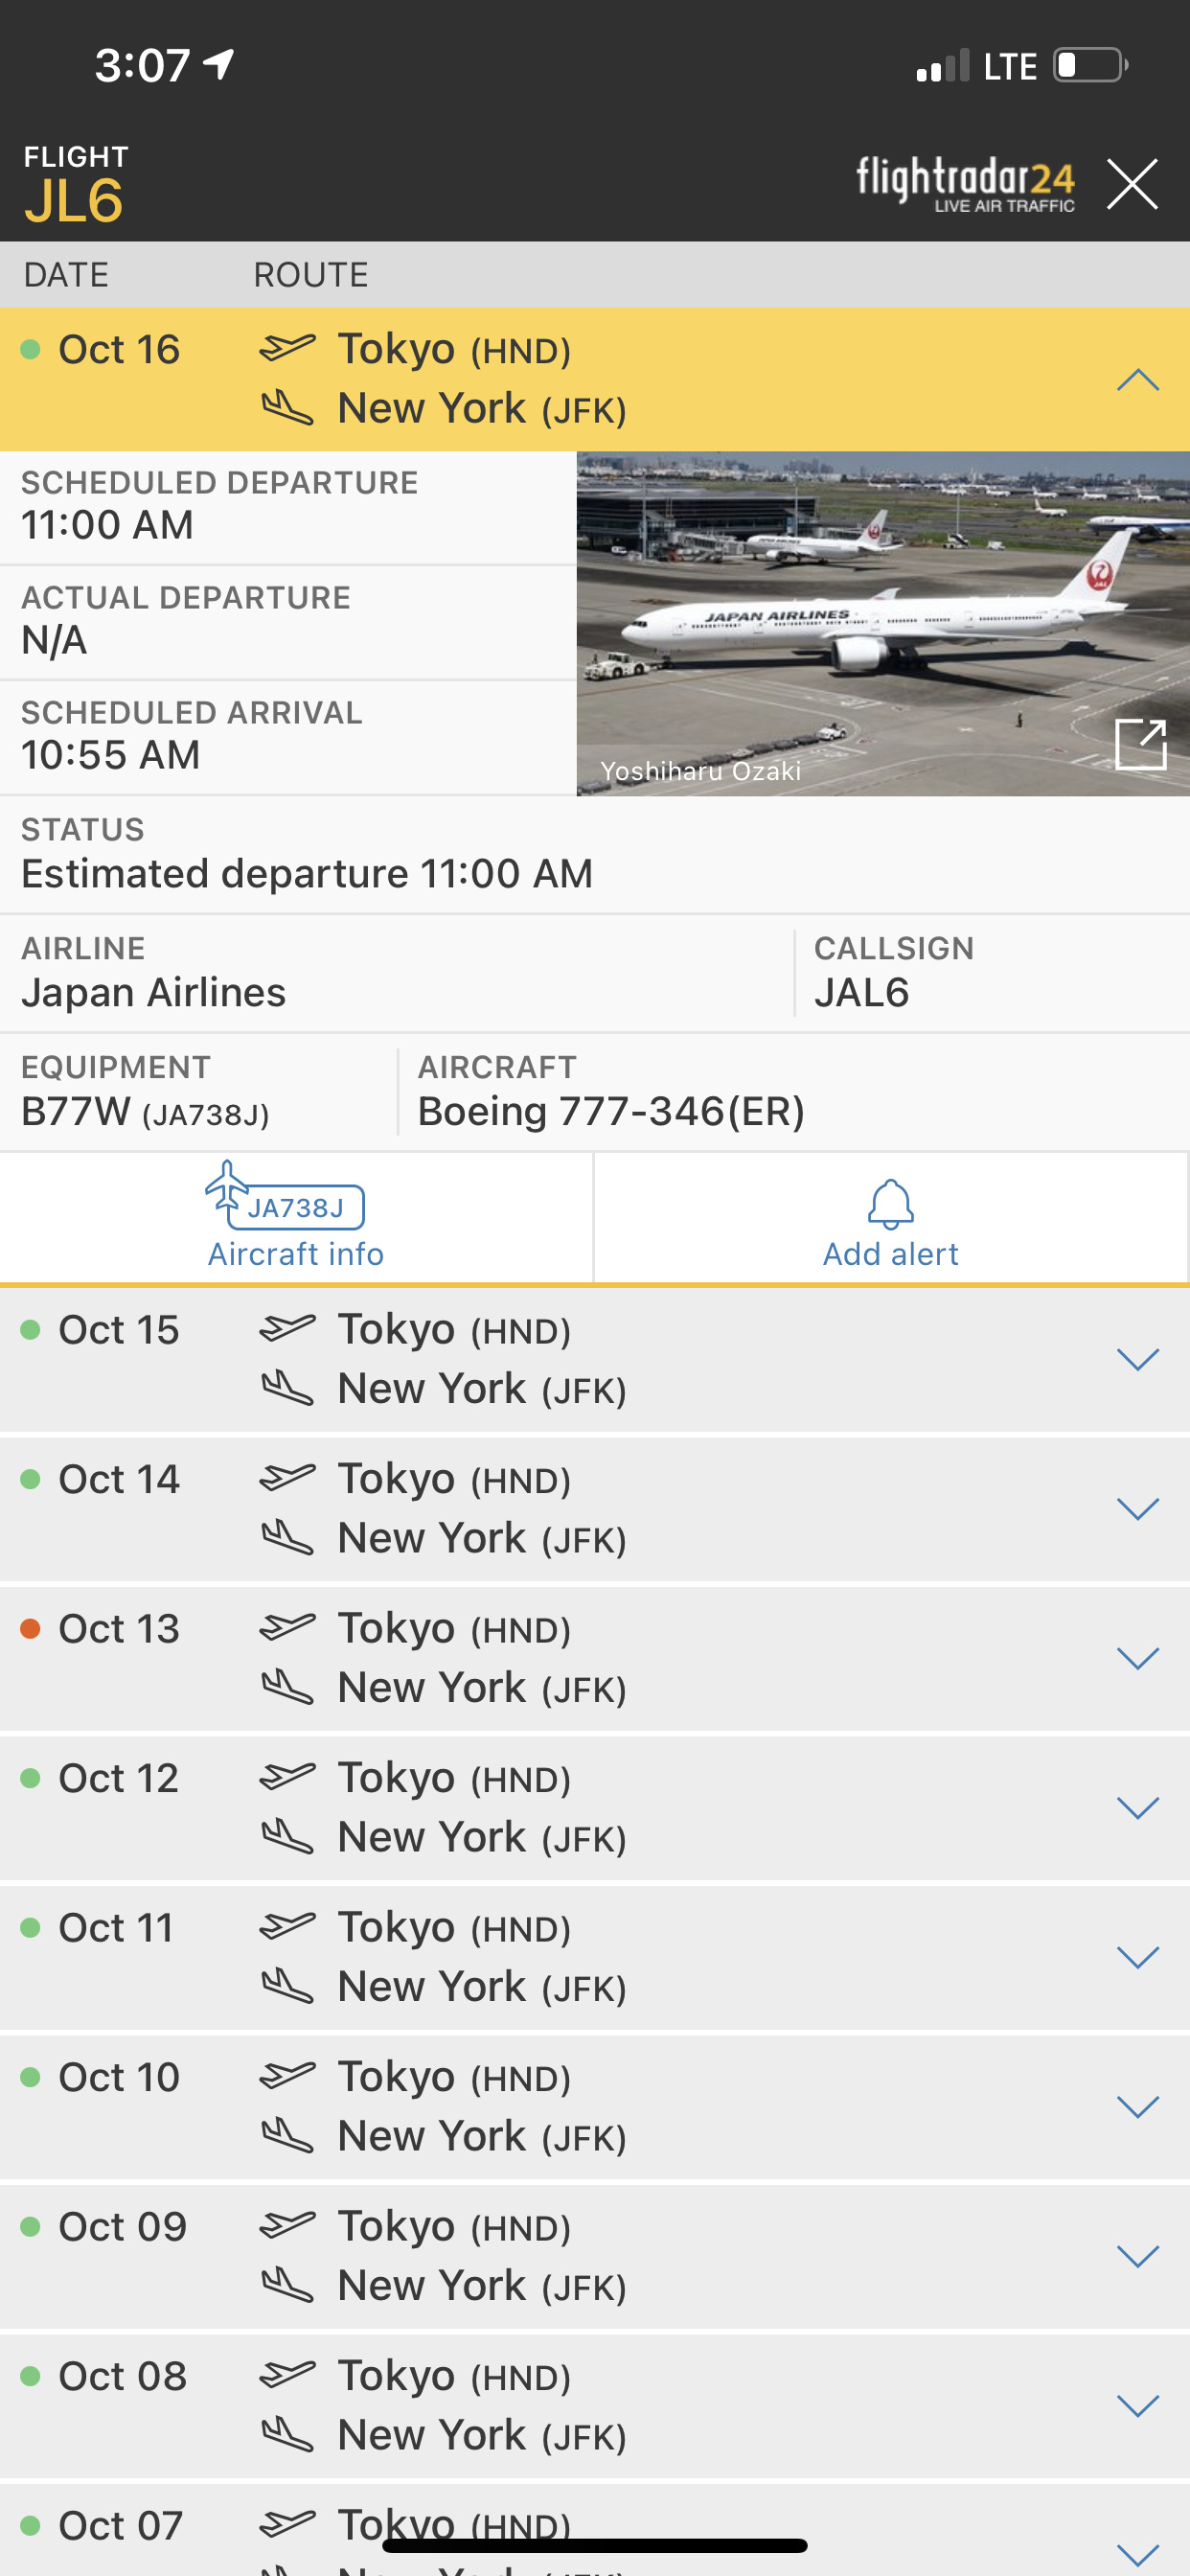Screen dimensions: 1190x2576
Task: Tap the Oct 13 orange status dot
Action: coord(30,1629)
